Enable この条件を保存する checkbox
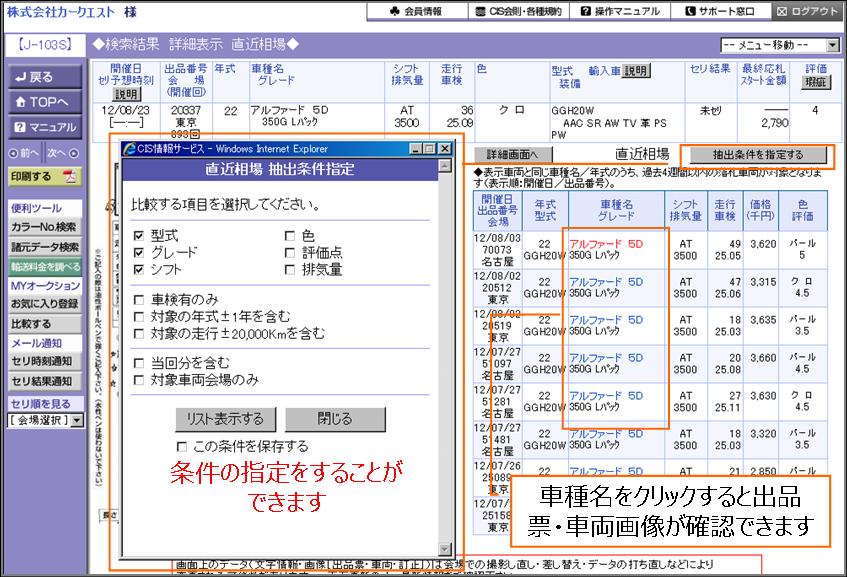Image resolution: width=847 pixels, height=577 pixels. pos(182,447)
